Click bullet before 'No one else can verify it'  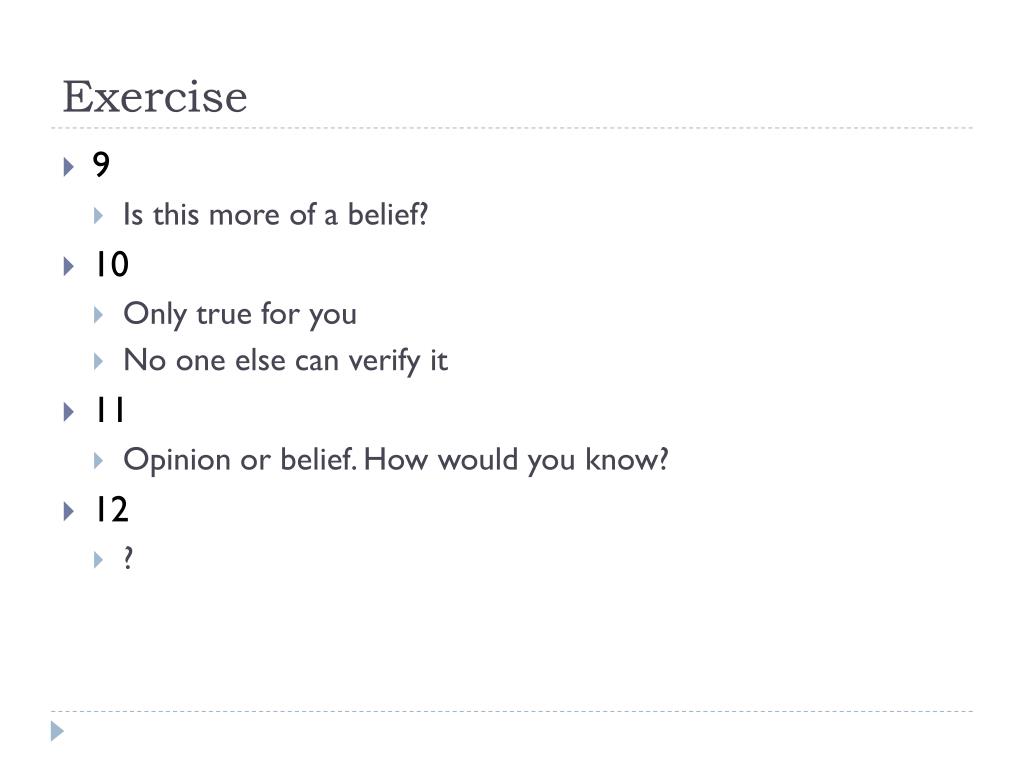(99, 361)
